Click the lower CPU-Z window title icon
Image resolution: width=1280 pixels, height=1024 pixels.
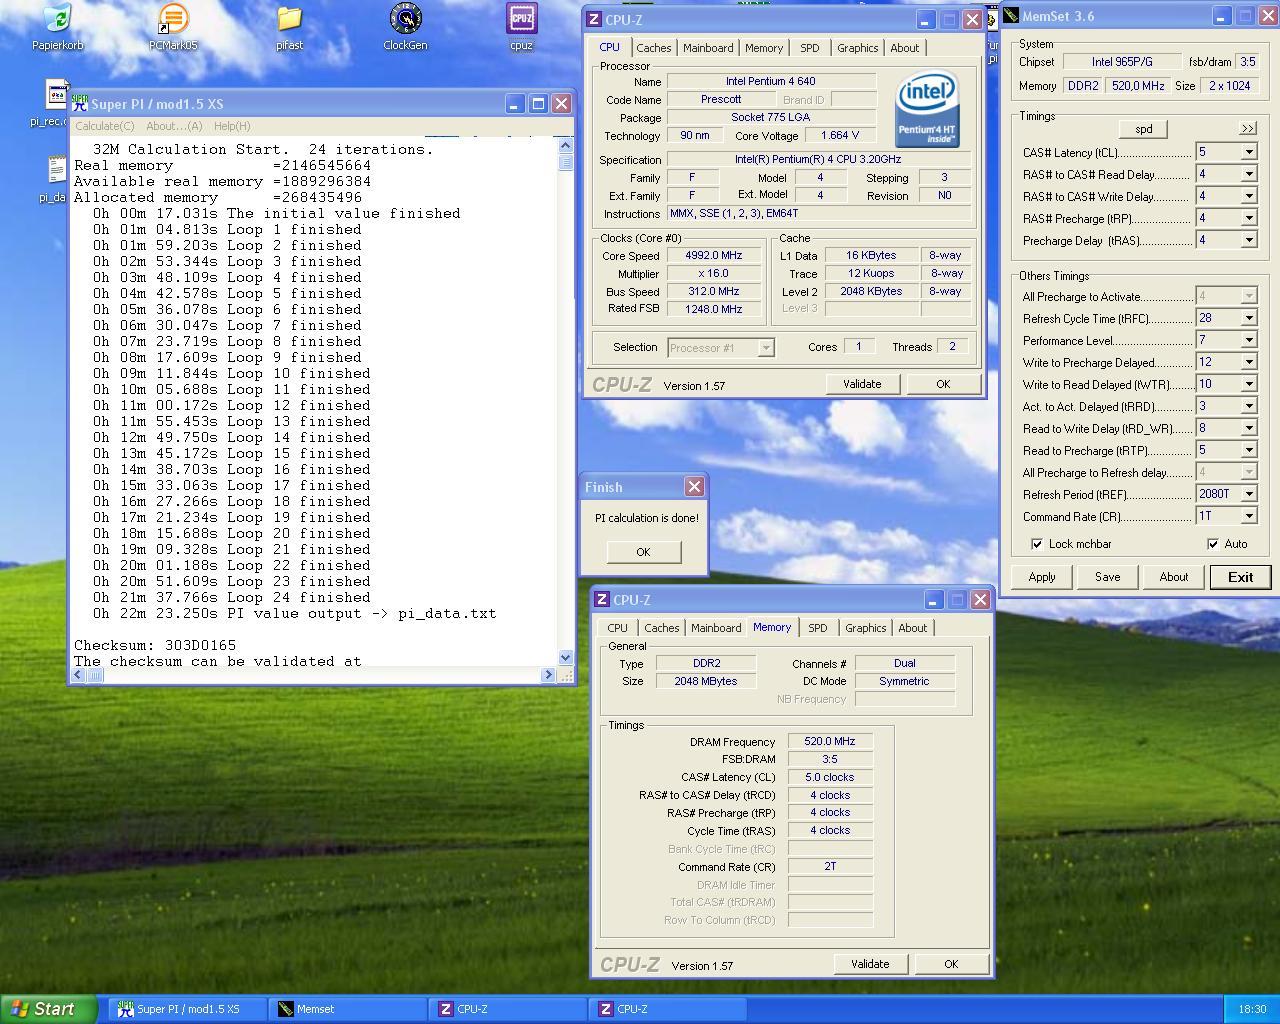click(x=602, y=599)
